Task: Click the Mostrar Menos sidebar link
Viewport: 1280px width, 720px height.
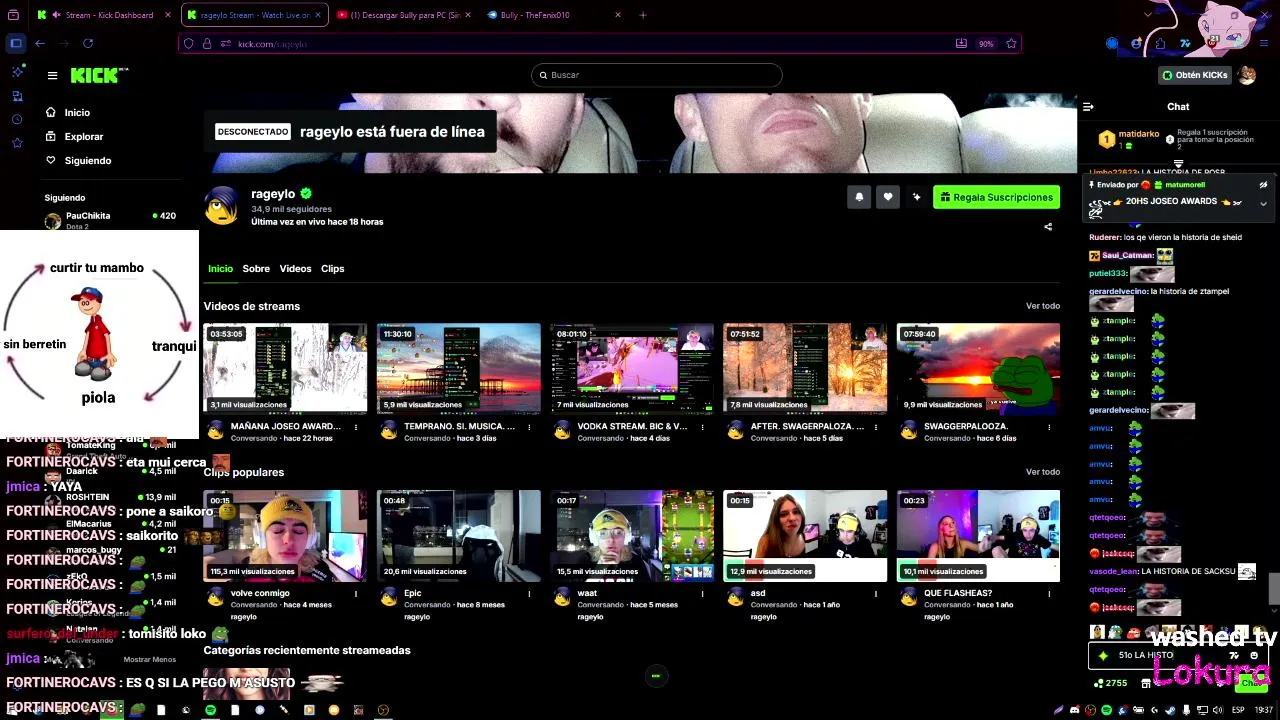Action: (x=149, y=659)
